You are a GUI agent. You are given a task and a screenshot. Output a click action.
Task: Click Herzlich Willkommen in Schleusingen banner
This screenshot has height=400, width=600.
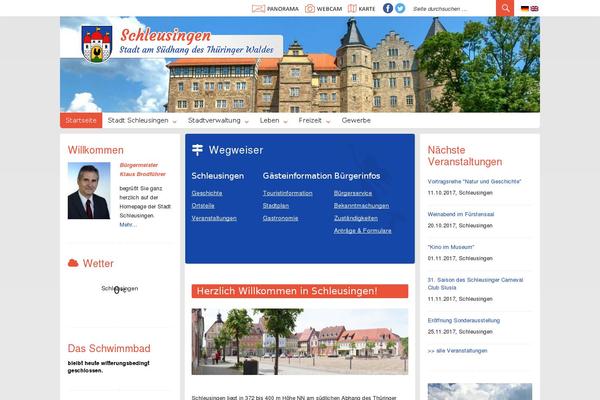pyautogui.click(x=300, y=291)
